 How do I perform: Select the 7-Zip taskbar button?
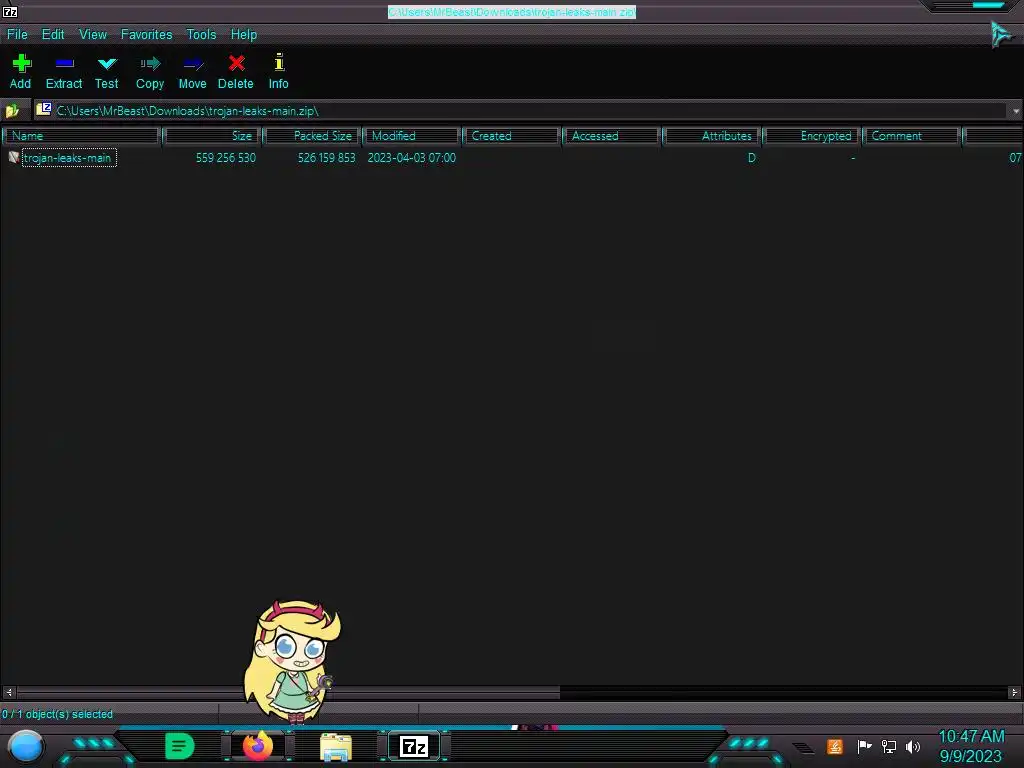(414, 746)
